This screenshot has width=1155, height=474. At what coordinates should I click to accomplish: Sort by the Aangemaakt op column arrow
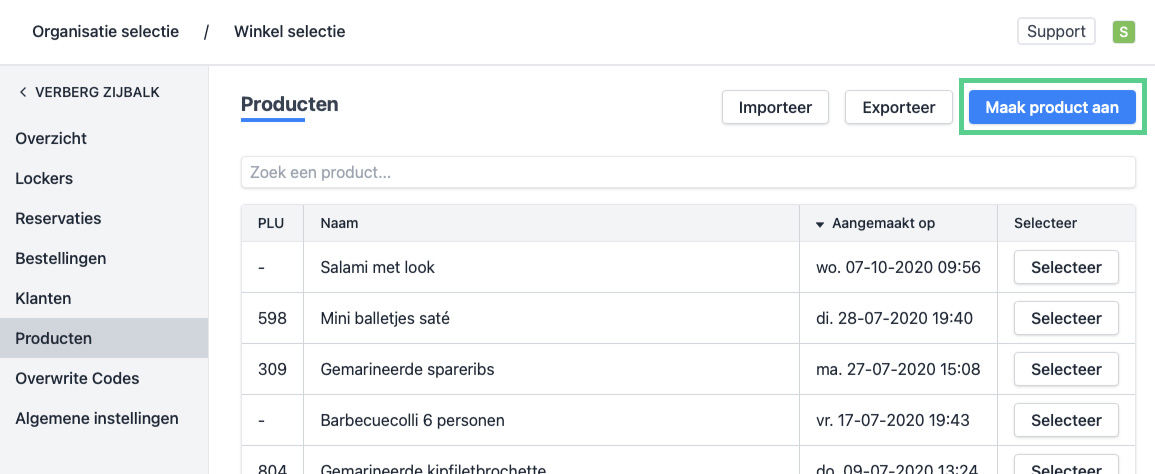820,224
